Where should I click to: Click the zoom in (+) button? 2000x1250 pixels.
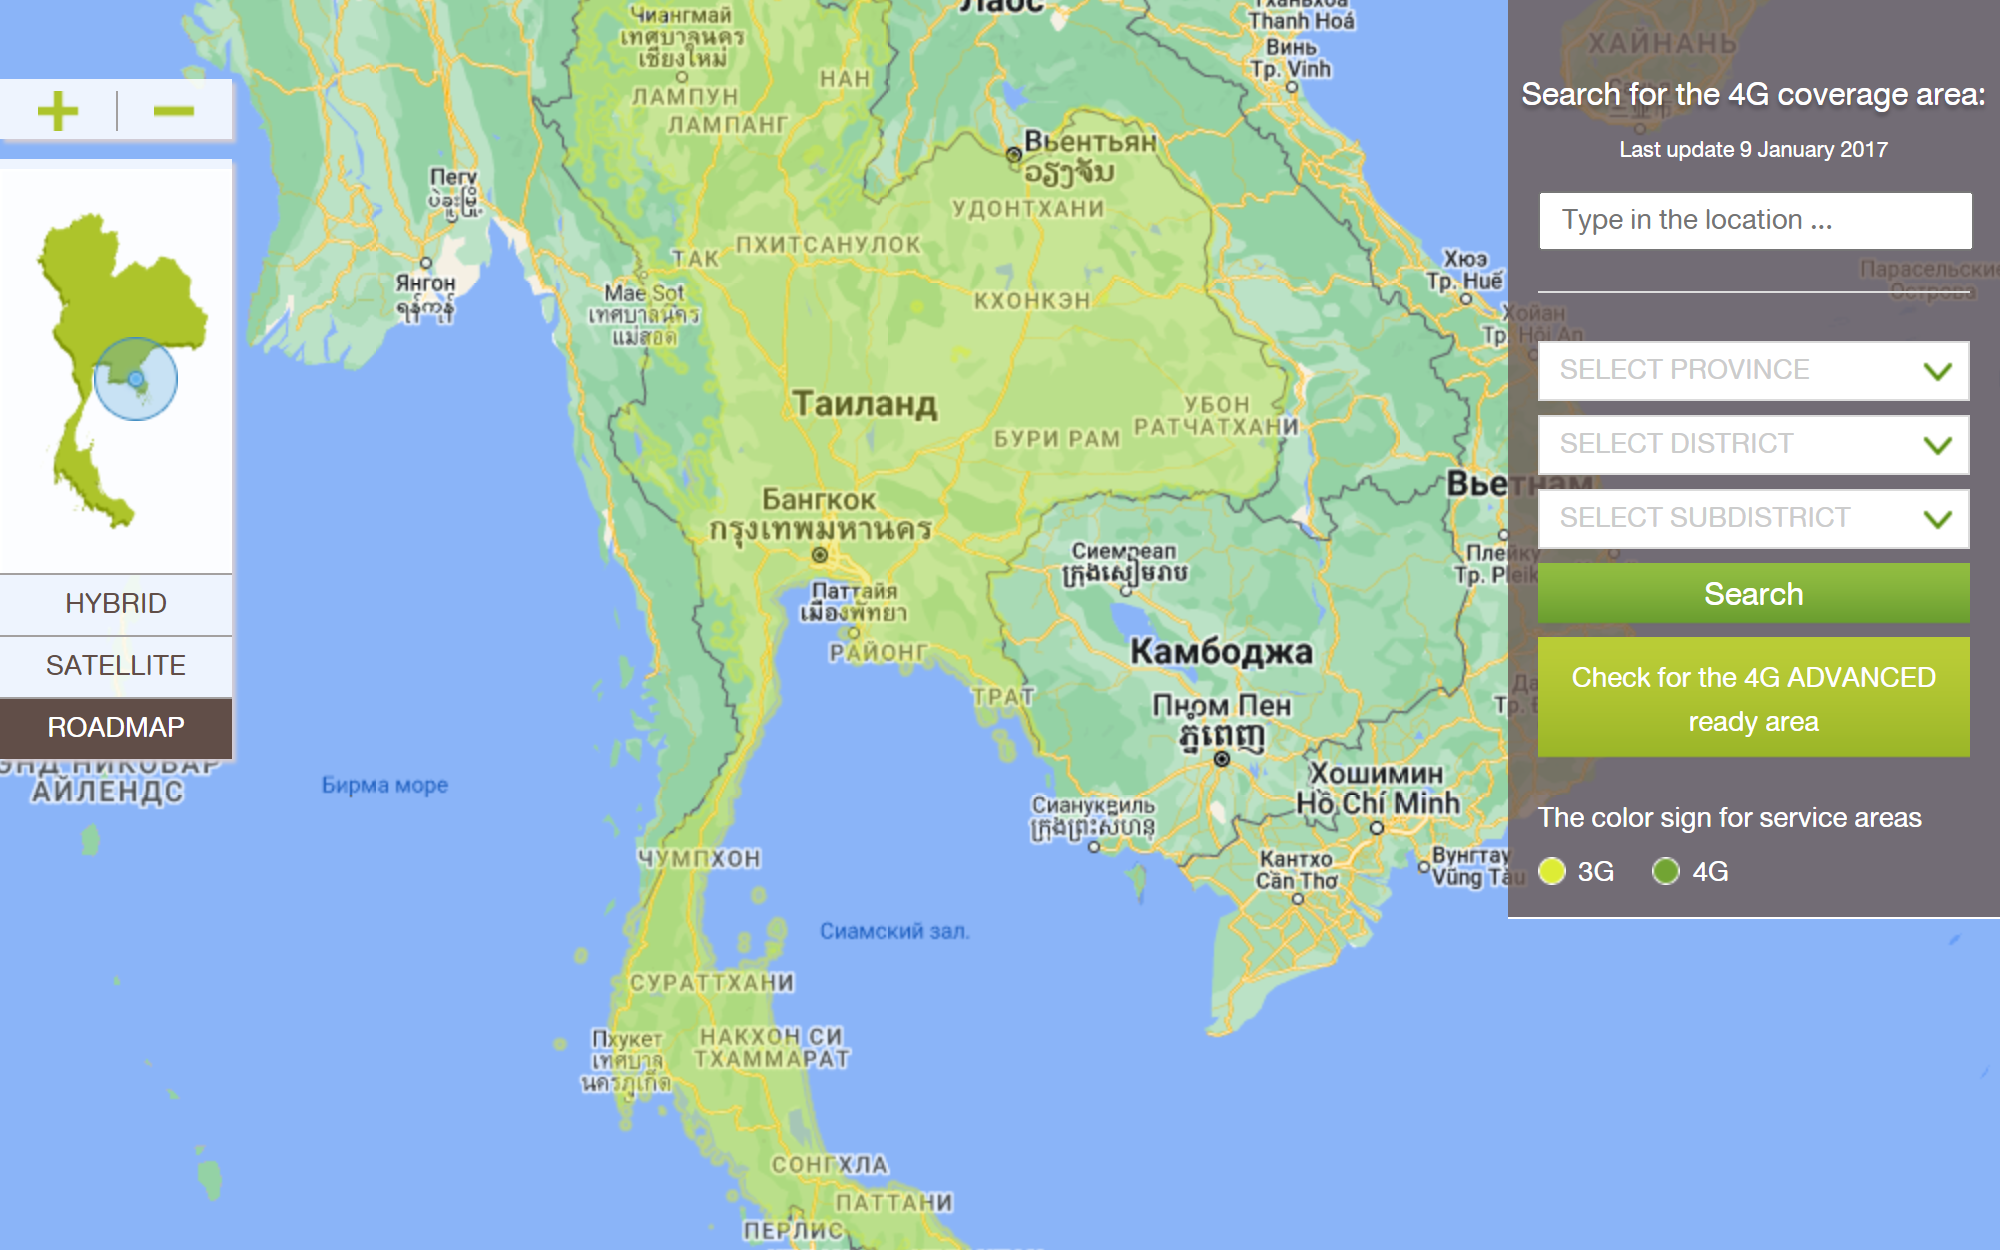58,98
